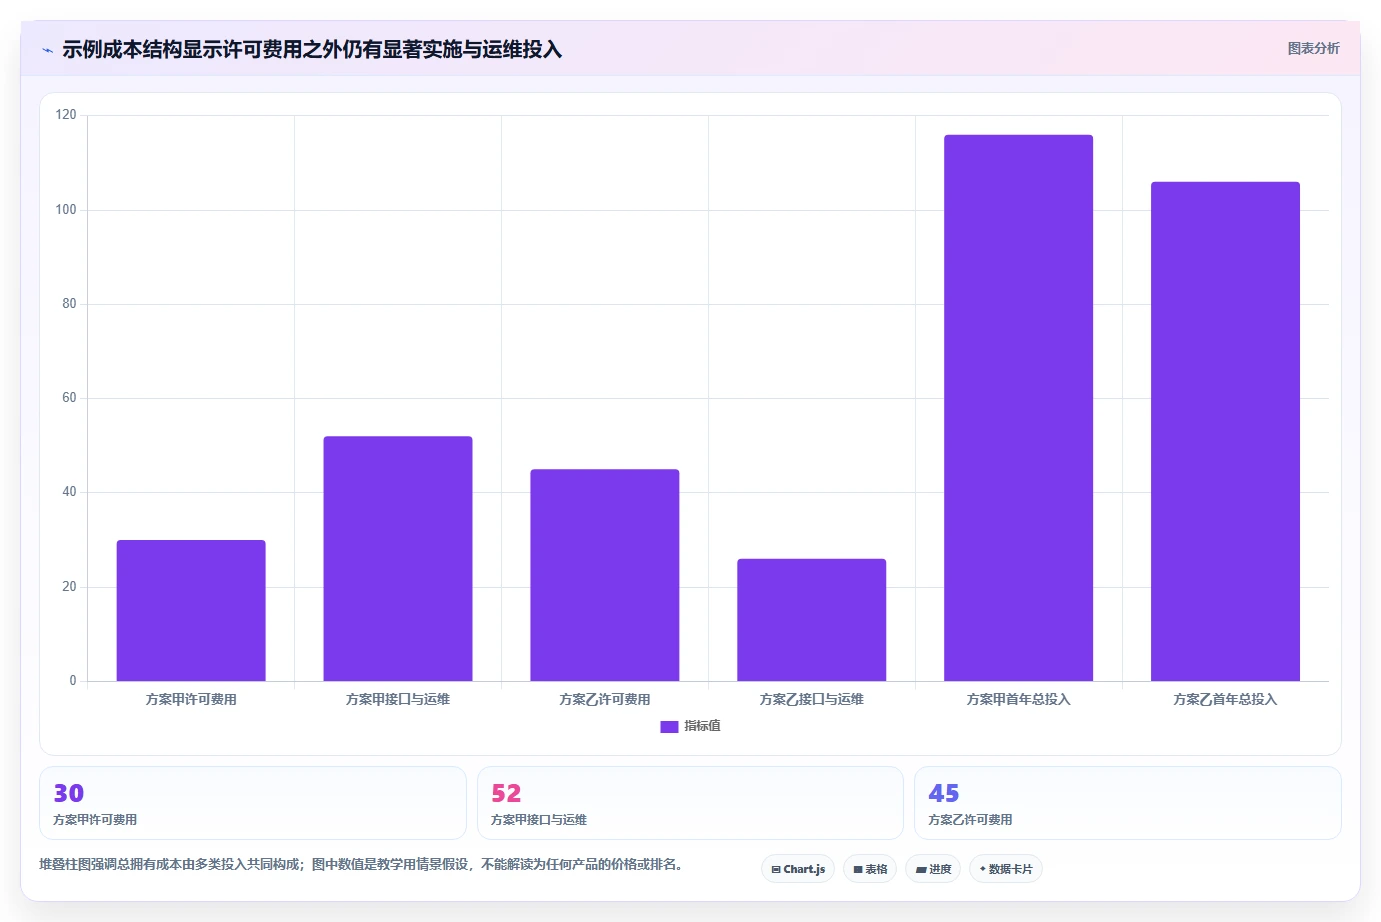Select the 方案甲接口与运维 bar
The image size is (1381, 922).
point(398,558)
